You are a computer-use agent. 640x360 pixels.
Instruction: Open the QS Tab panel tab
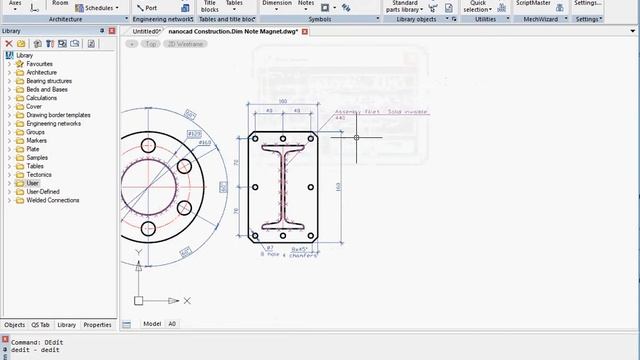click(40, 325)
